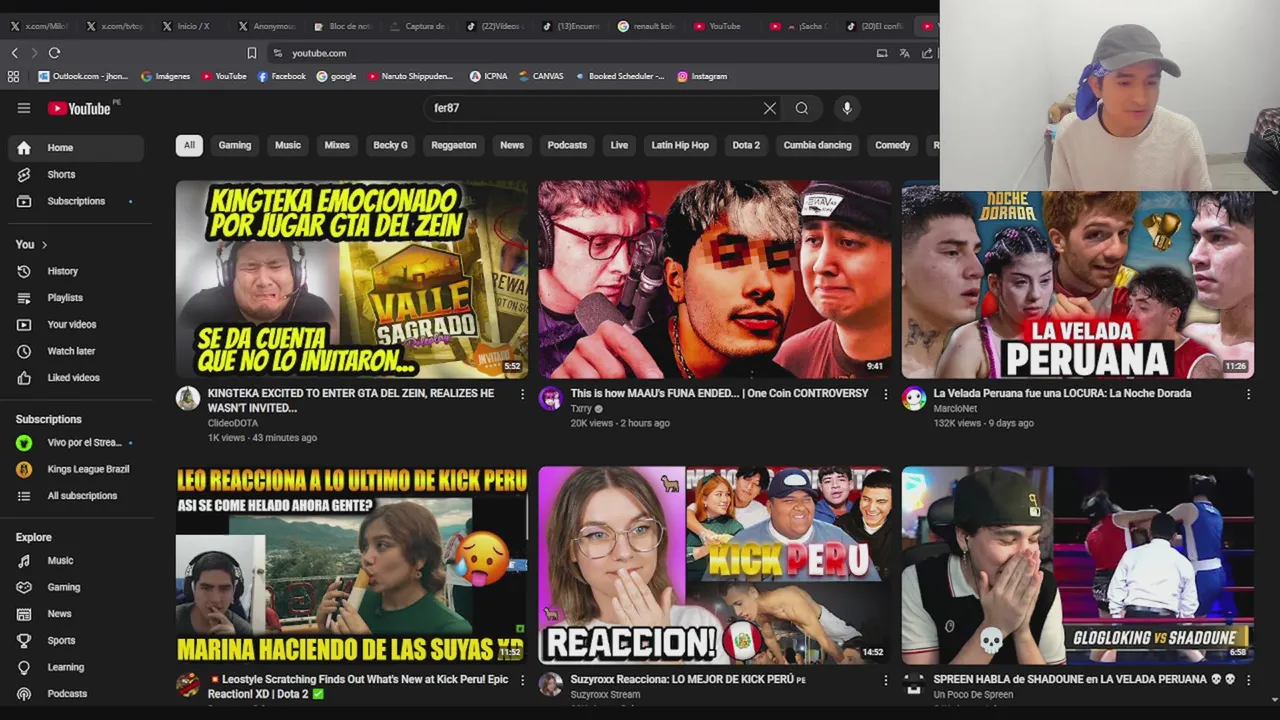Screen dimensions: 1280x720
Task: Click the translate page icon
Action: 904,53
